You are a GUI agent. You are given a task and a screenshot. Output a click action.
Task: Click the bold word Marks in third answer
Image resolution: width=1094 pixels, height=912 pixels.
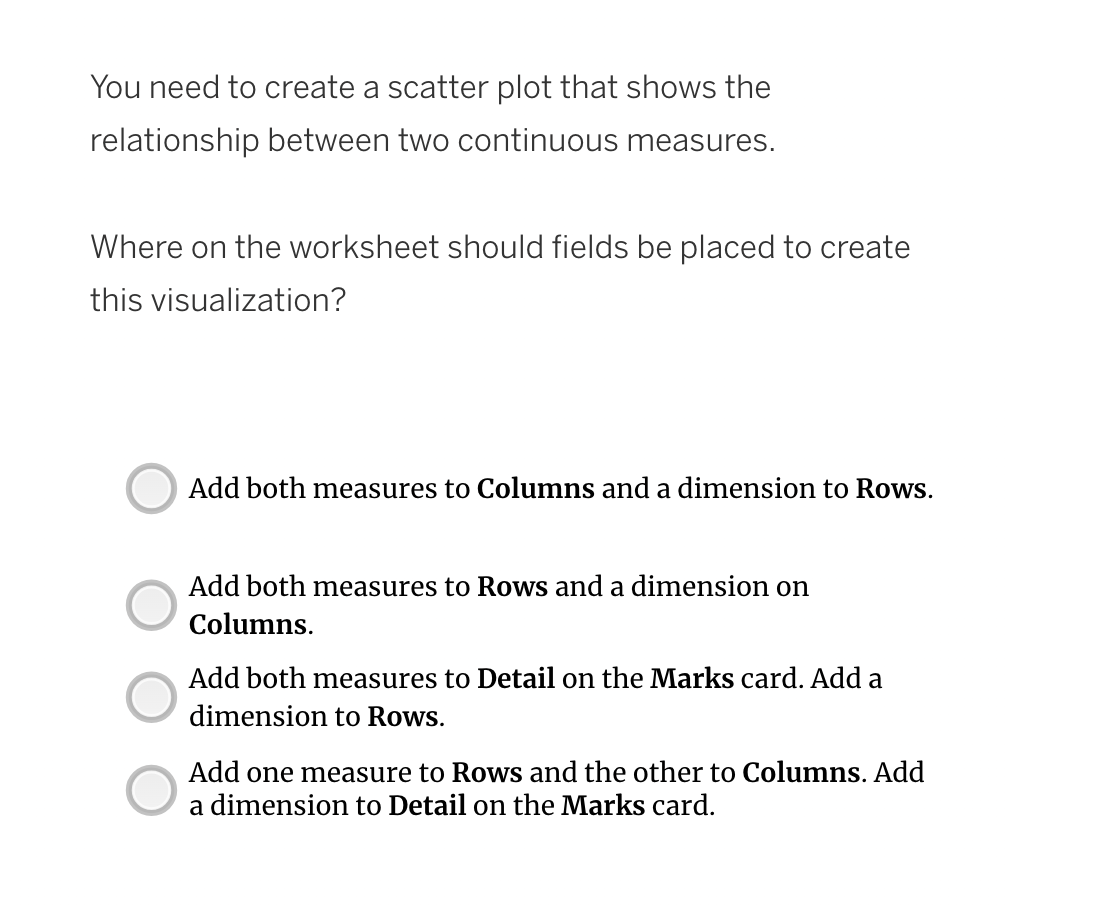point(693,678)
